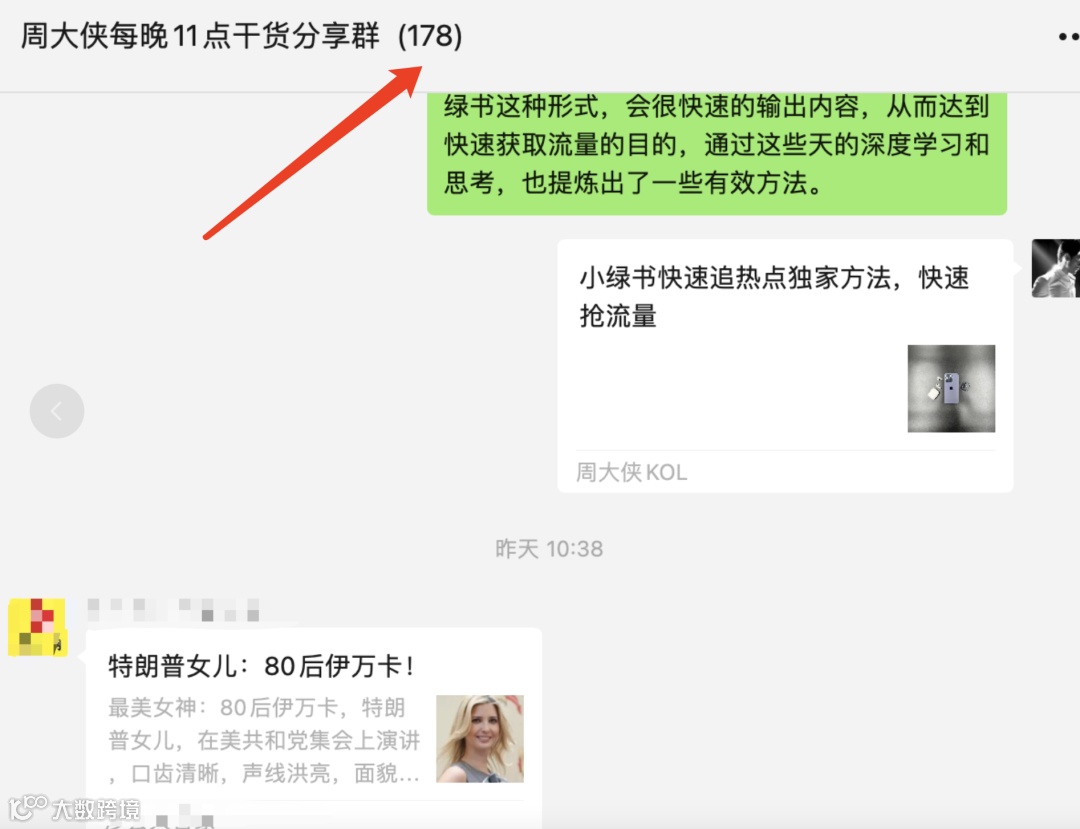
Task: Click the group title 周大侠每晚11点干货分享群
Action: point(200,36)
